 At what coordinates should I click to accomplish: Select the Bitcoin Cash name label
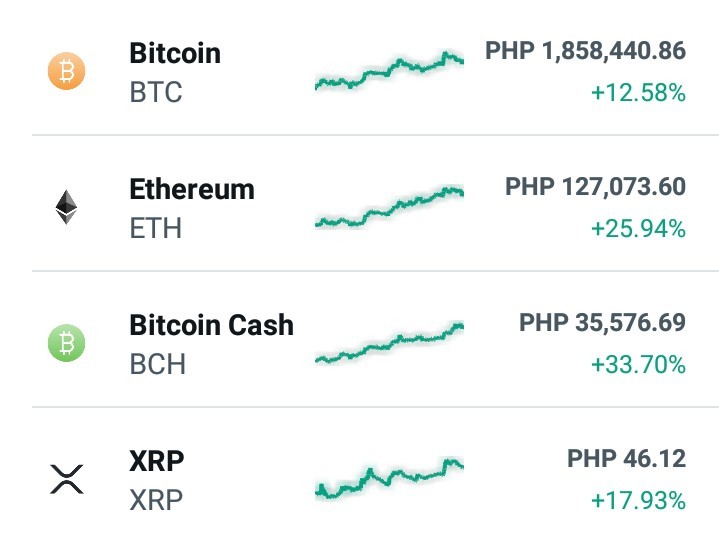tap(211, 325)
